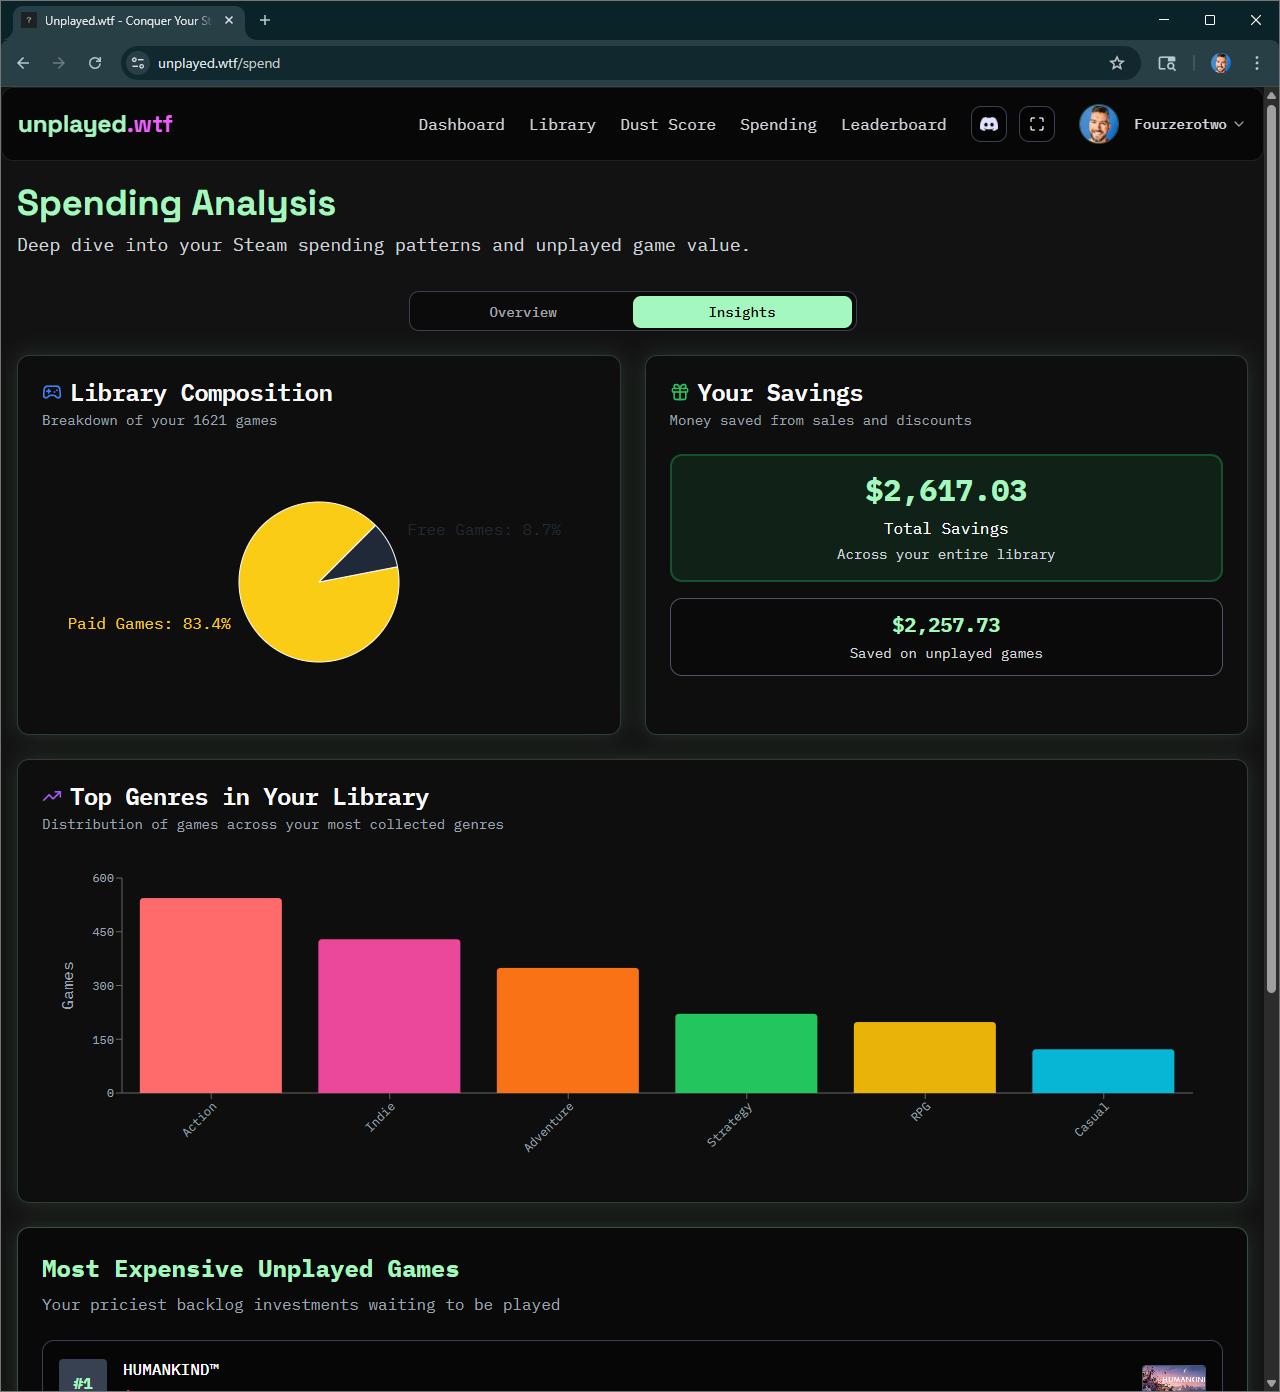Click the Fourzerotwo profile avatar
This screenshot has height=1392, width=1280.
click(x=1099, y=124)
